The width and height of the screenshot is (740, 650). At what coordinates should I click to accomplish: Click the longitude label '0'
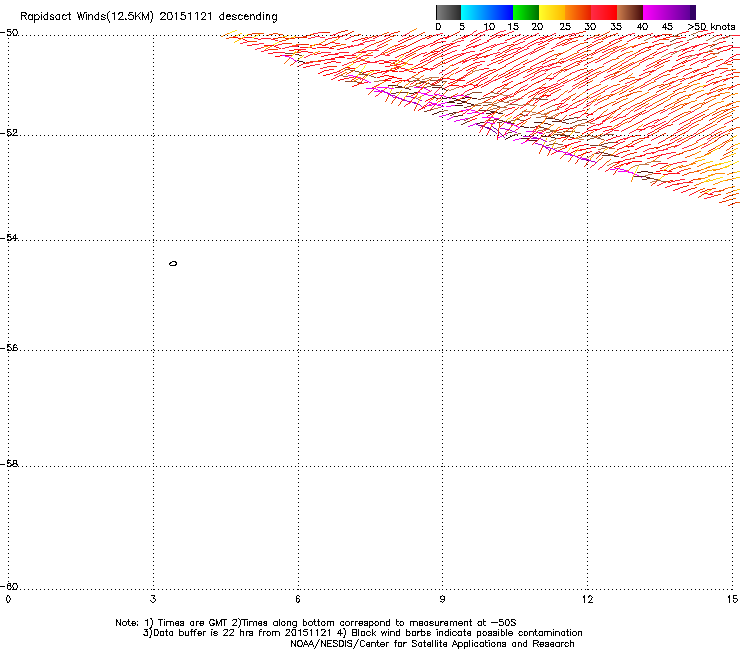(8, 599)
